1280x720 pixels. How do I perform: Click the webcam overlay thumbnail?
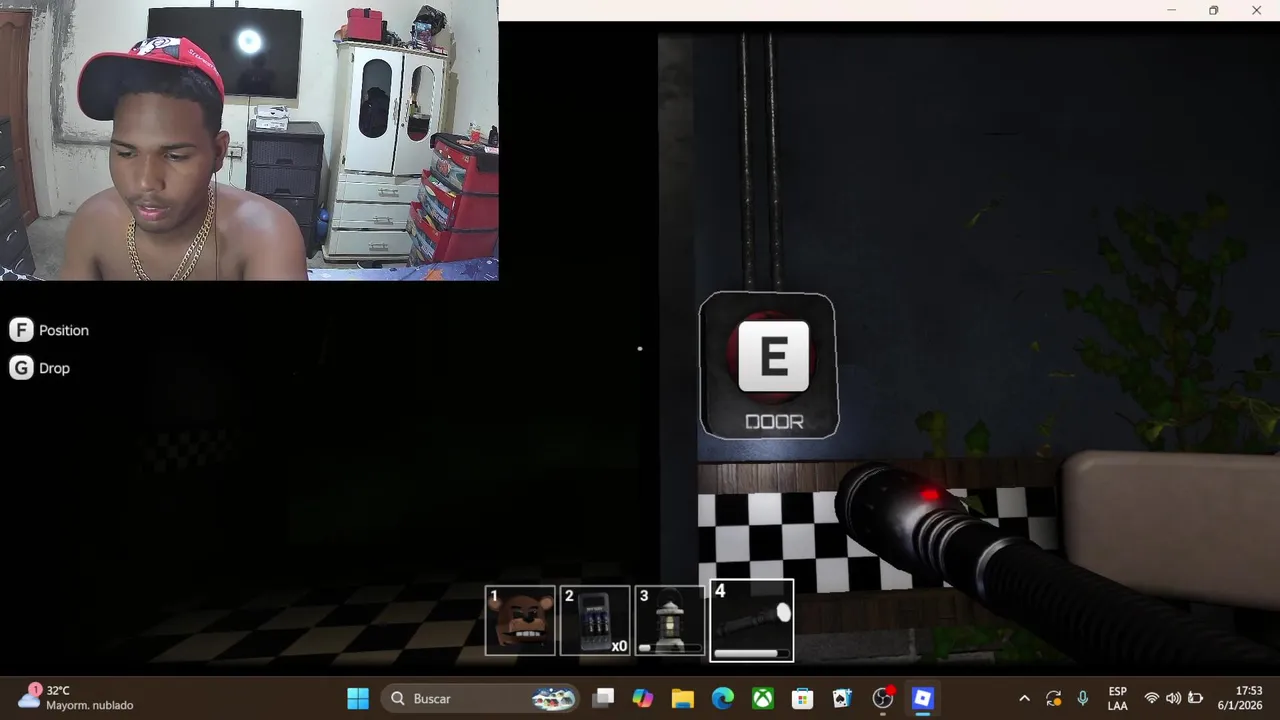249,140
